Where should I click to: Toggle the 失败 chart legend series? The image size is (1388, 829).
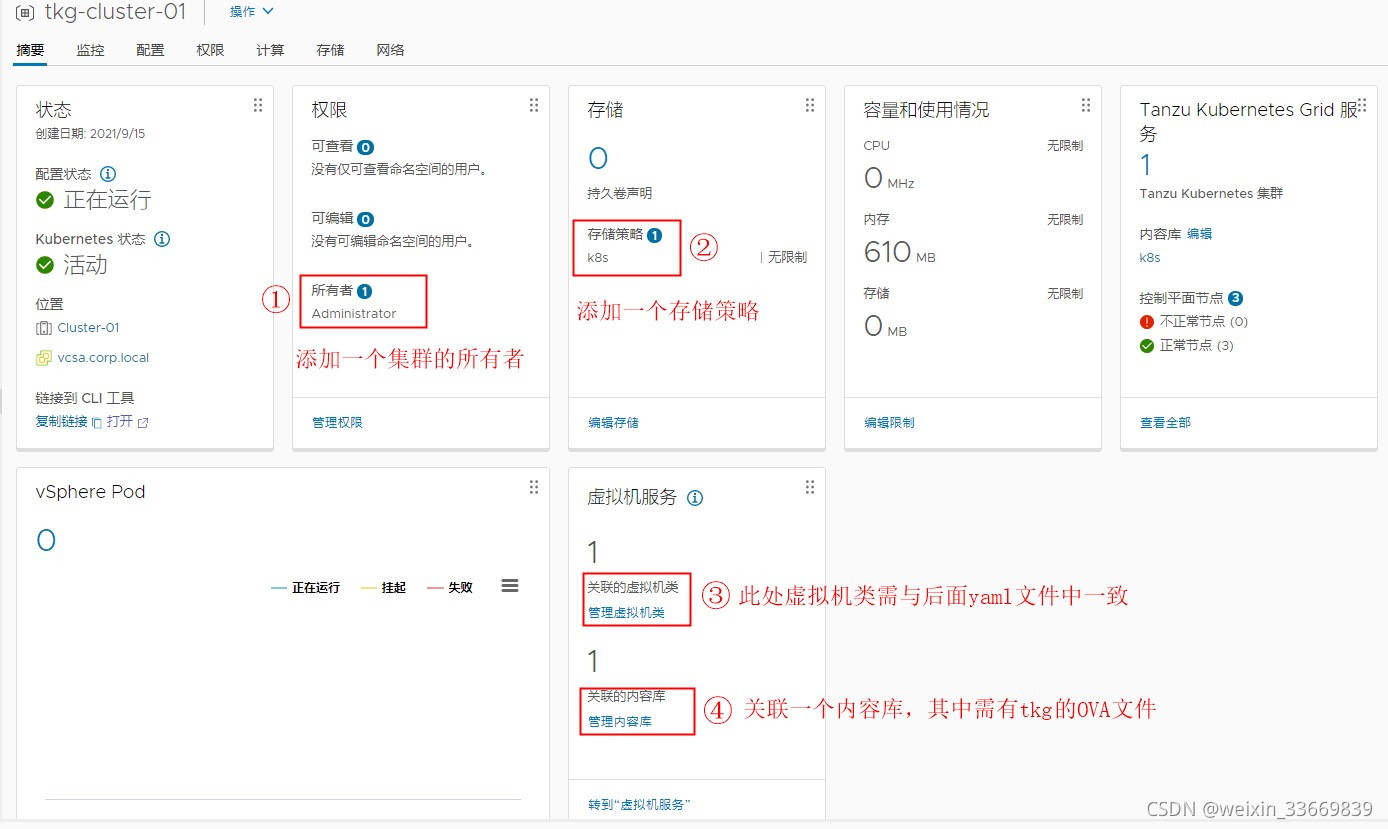450,588
